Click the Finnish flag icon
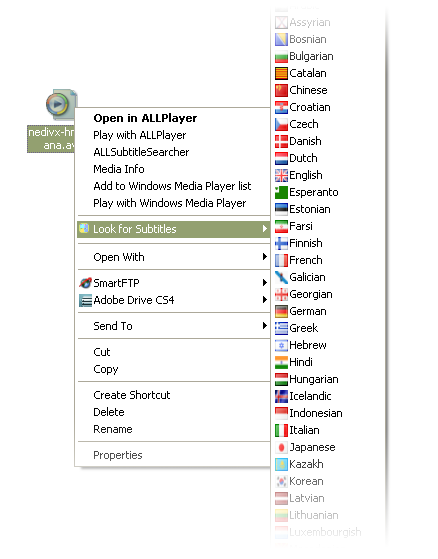Screen dimensions: 438x559 click(x=281, y=243)
